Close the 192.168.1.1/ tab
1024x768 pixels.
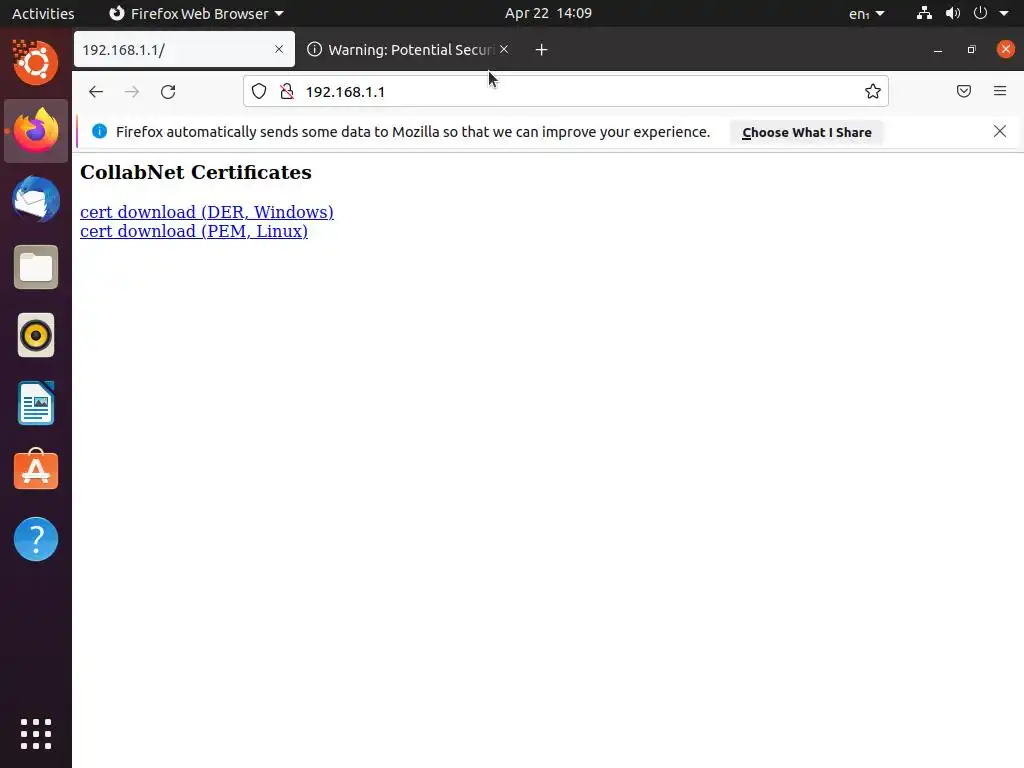(279, 49)
